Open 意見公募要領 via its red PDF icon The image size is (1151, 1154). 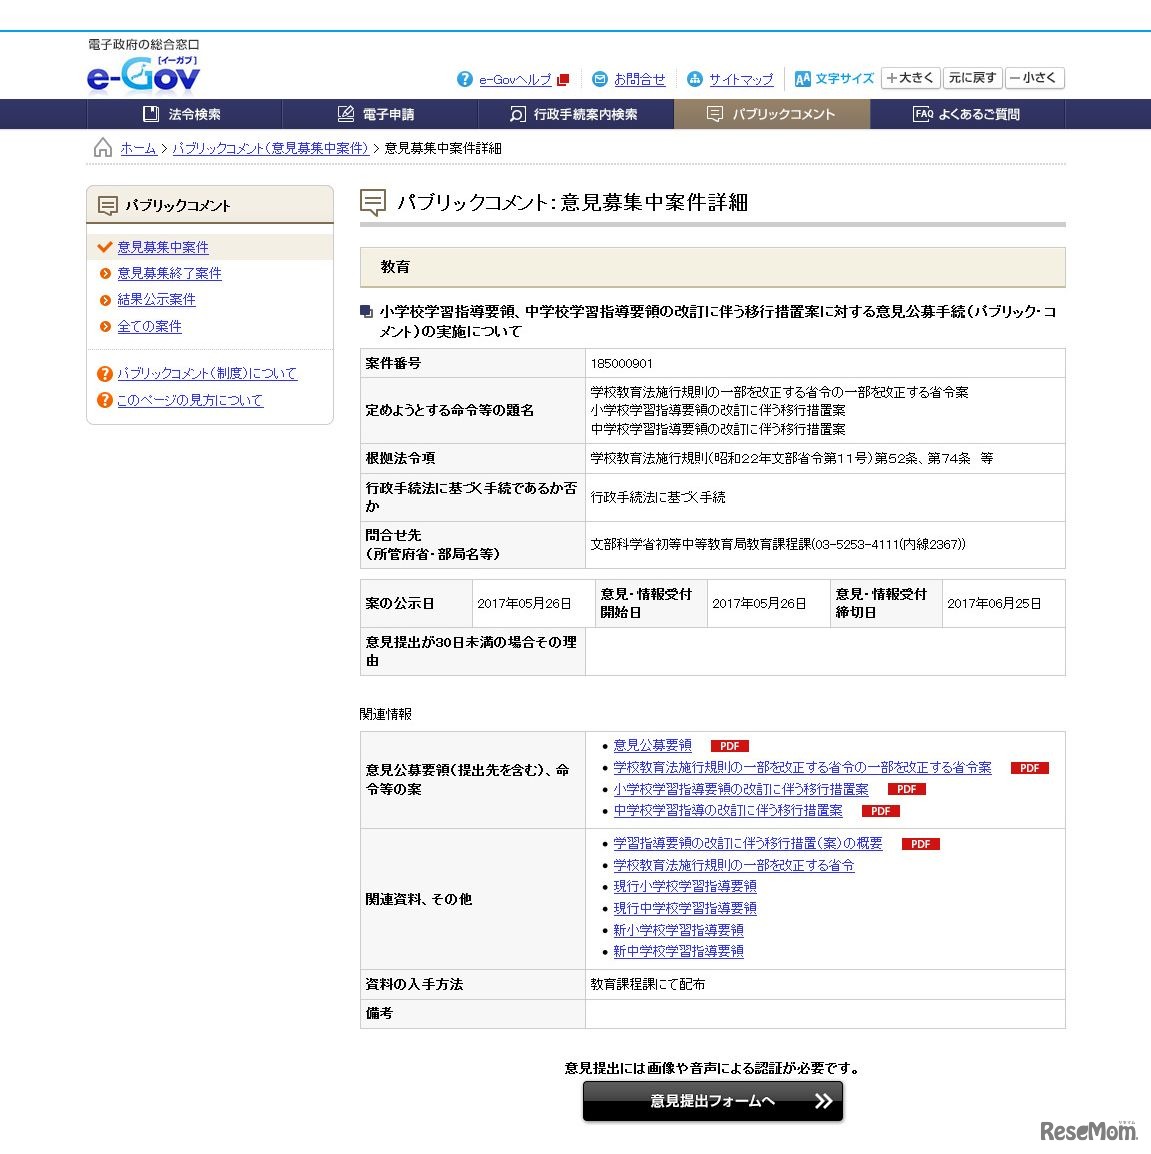click(729, 746)
